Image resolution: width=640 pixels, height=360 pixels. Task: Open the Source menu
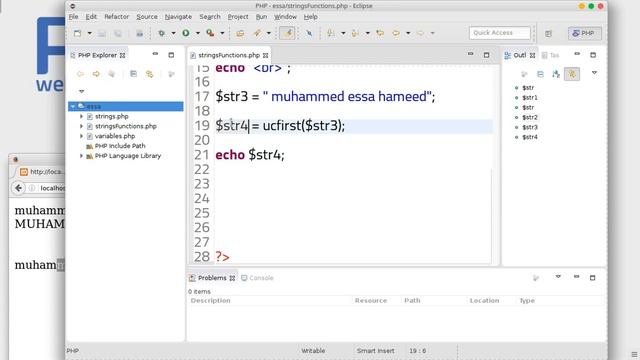tap(147, 17)
